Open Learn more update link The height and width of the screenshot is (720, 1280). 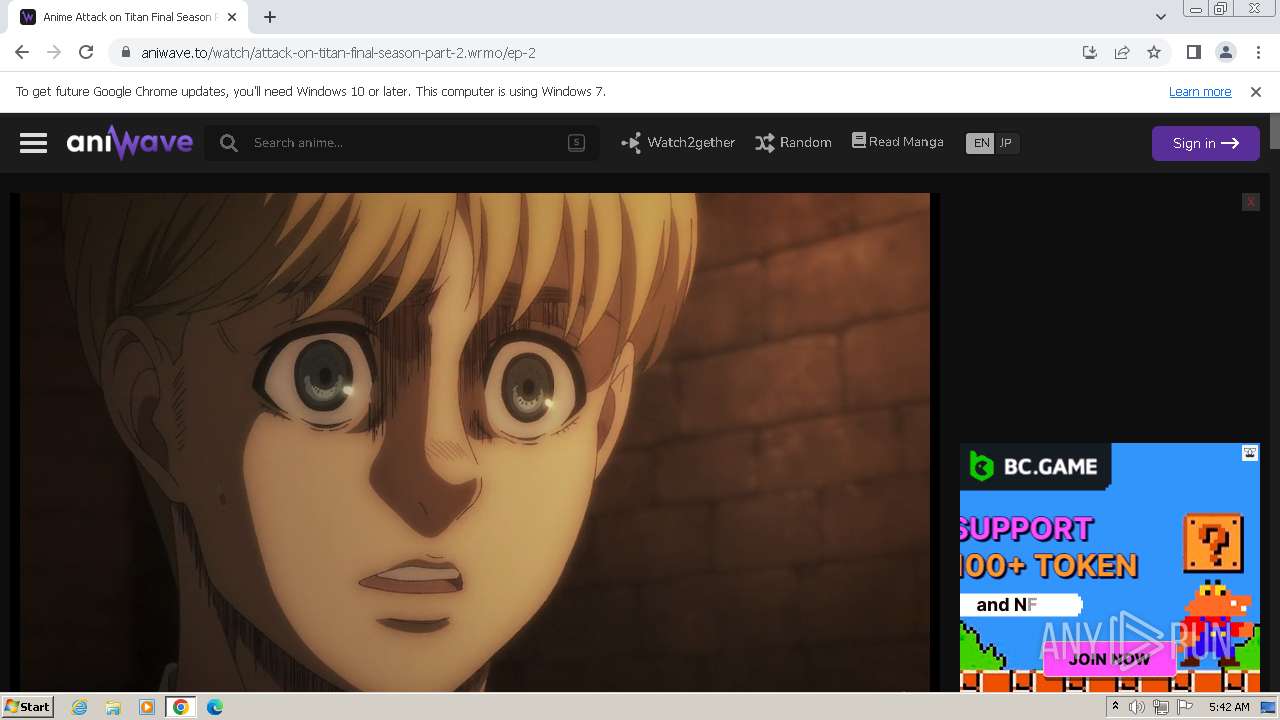click(x=1200, y=92)
